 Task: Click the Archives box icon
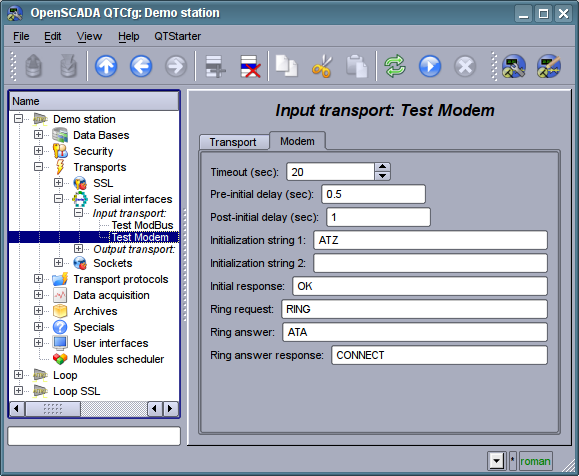60,311
